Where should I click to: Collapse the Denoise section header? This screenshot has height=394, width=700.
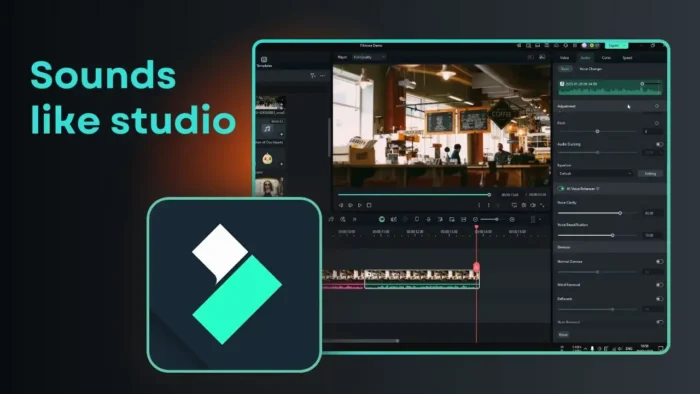point(610,247)
